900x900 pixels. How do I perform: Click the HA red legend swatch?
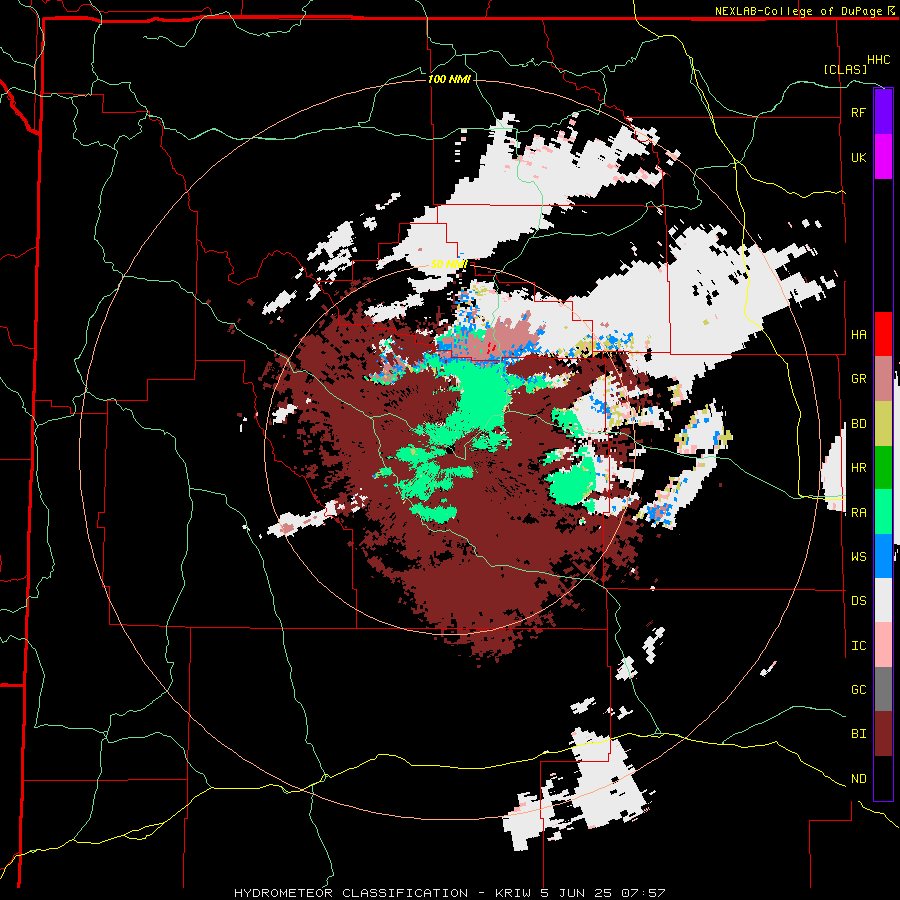pos(883,334)
